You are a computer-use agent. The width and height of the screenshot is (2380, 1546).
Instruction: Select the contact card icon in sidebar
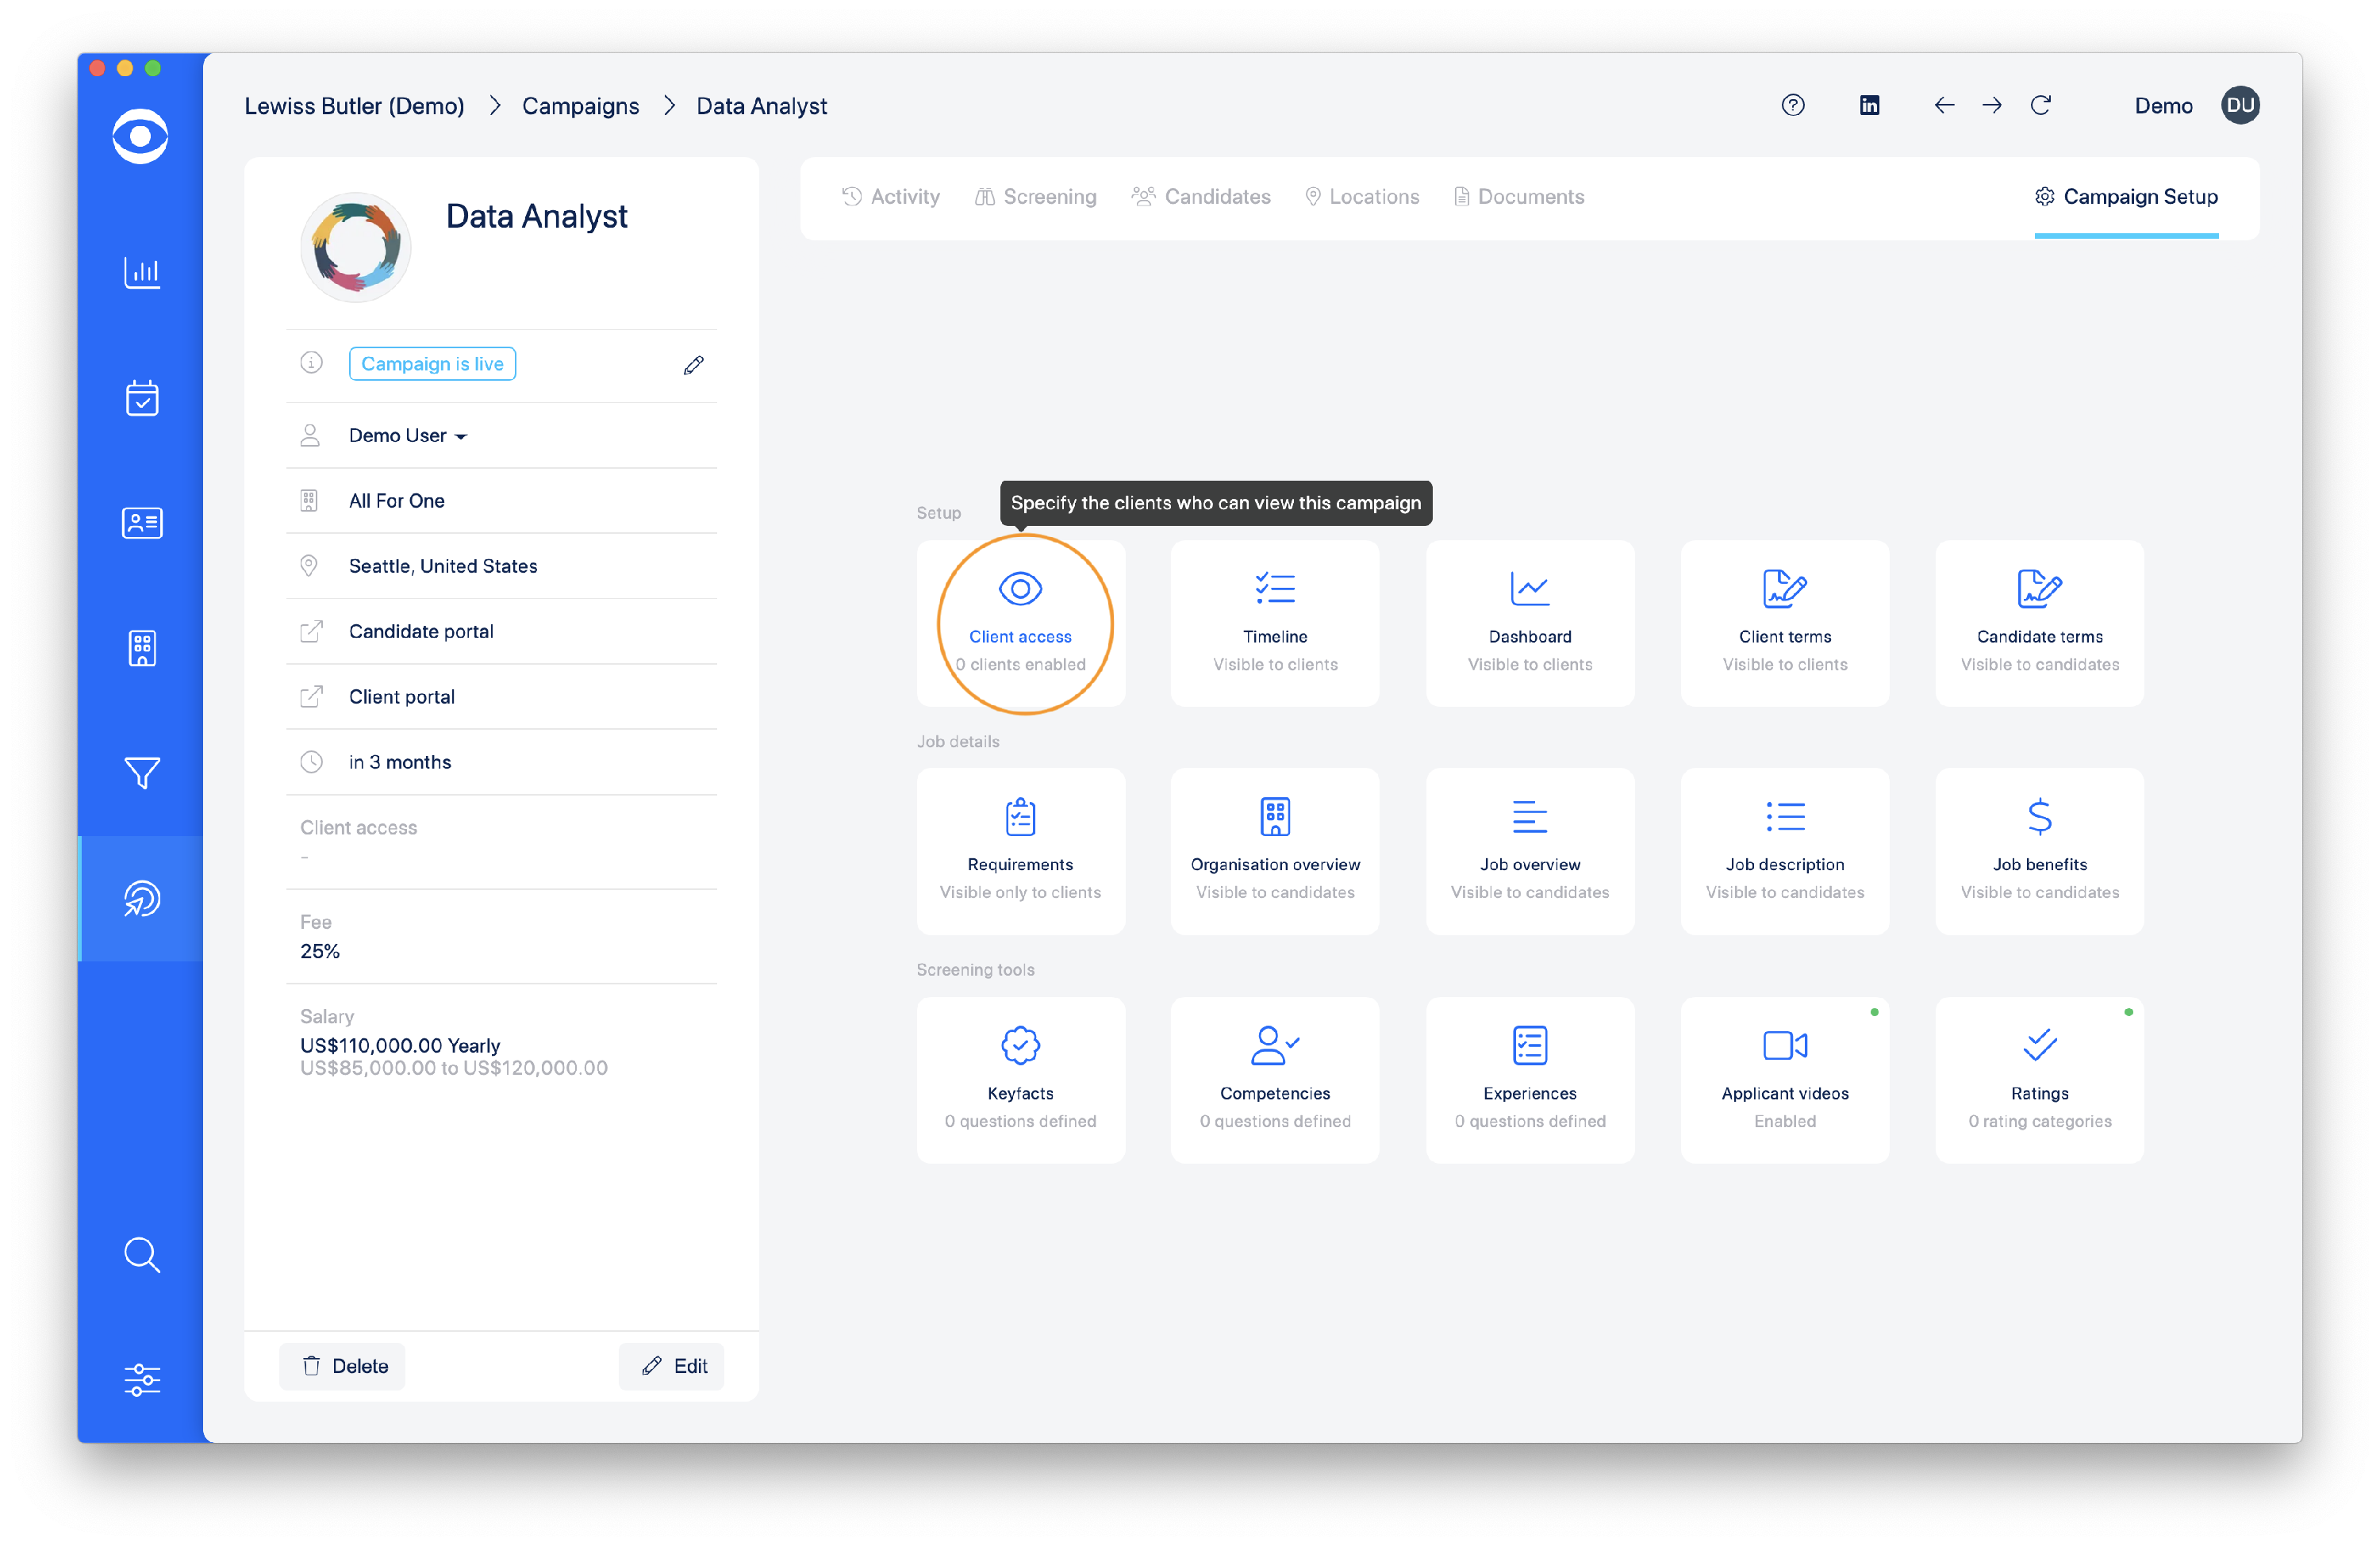[x=141, y=523]
